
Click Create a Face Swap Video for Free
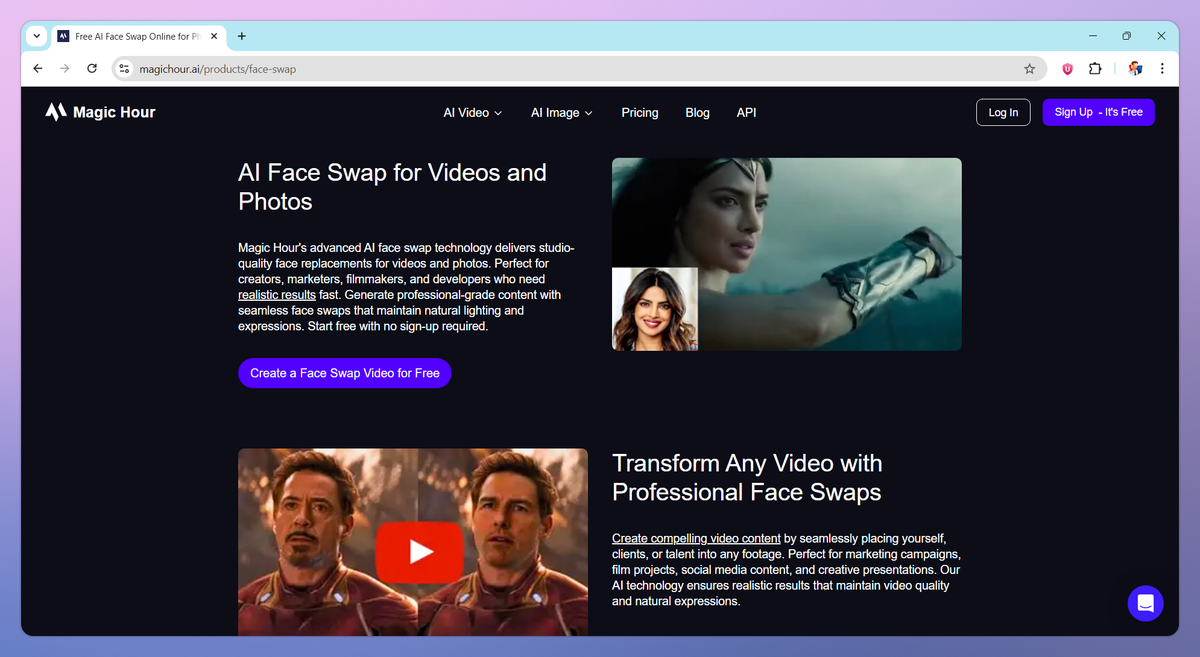click(x=345, y=373)
